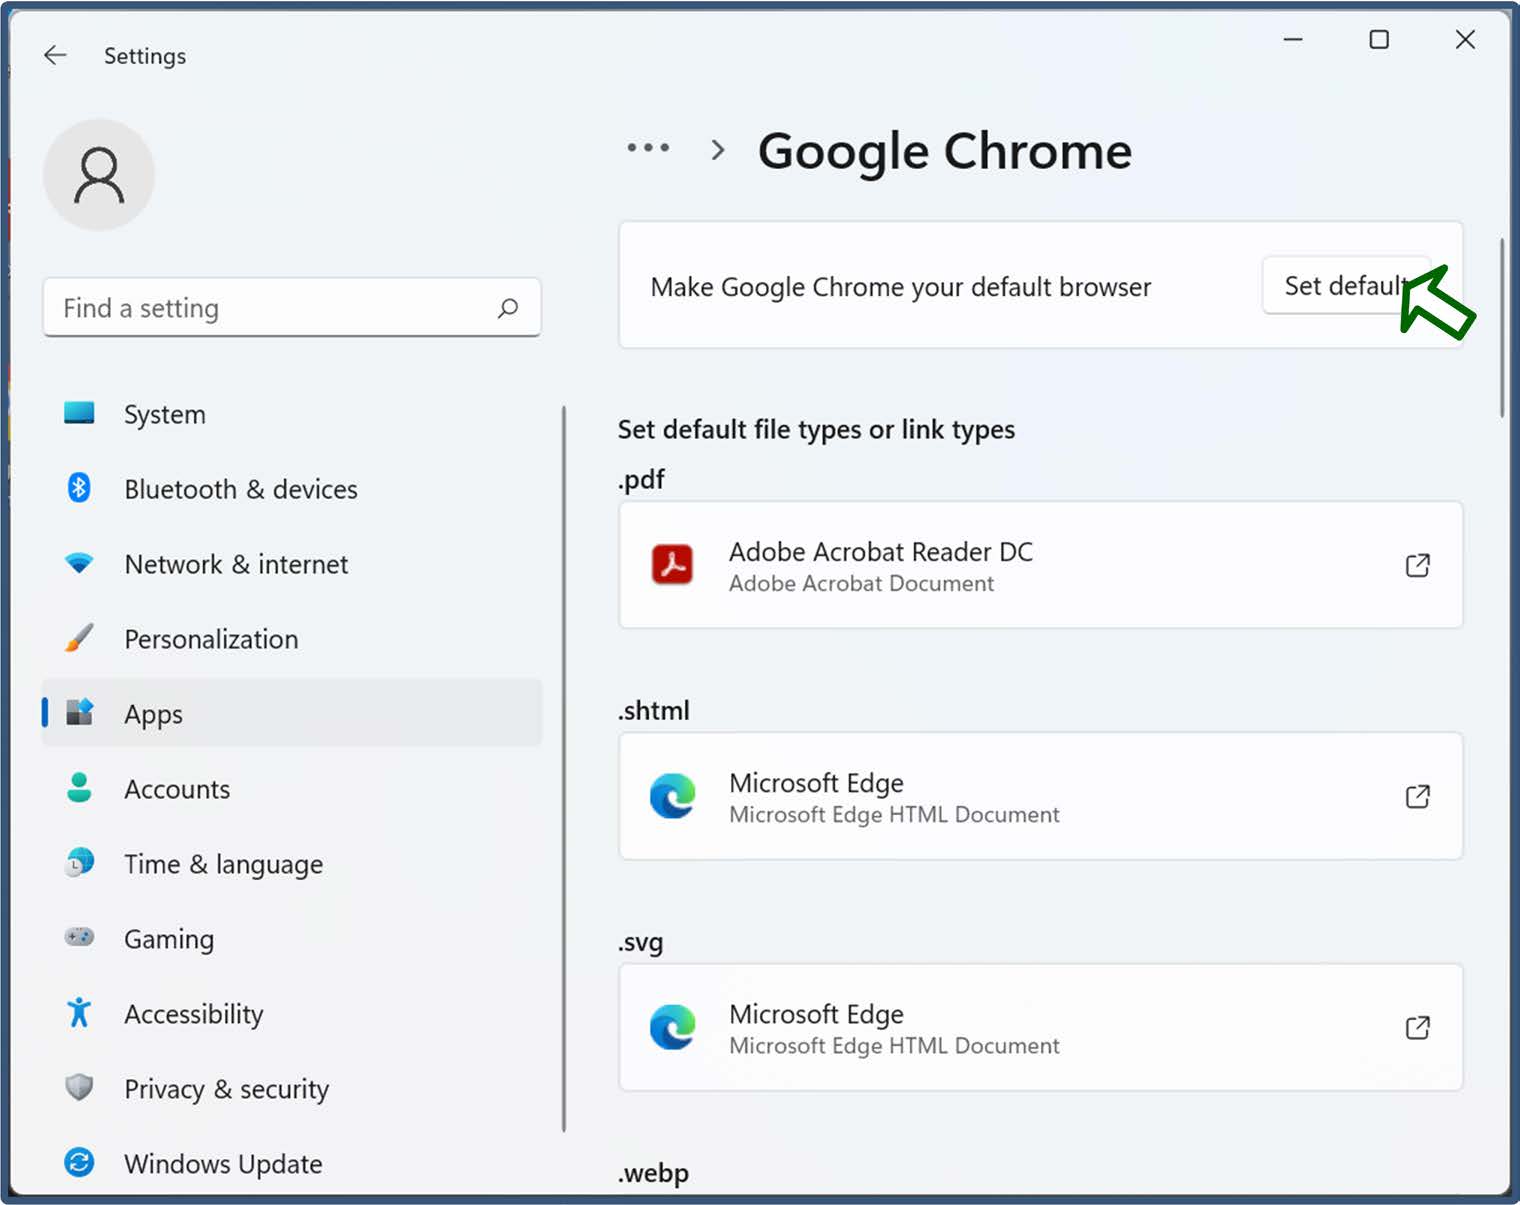Viewport: 1520px width, 1205px height.
Task: Click 'Set default file types or link types'
Action: point(816,430)
